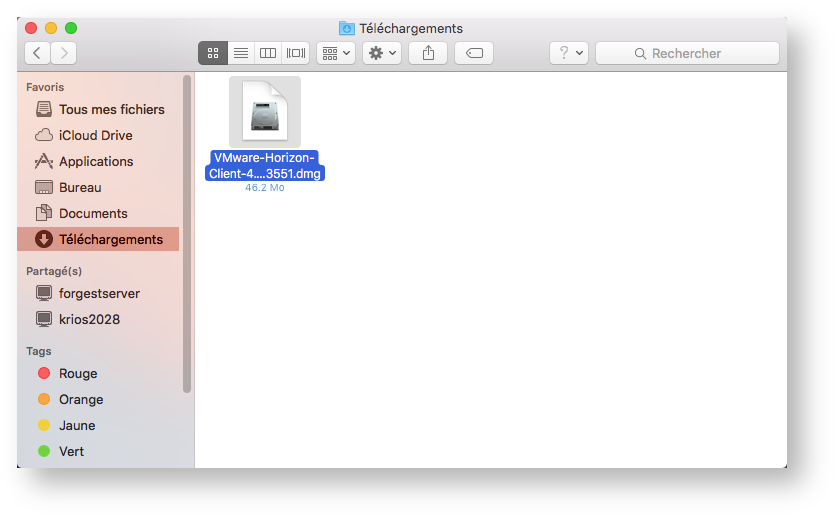Select the Jaune tag
The height and width of the screenshot is (516, 835).
coord(100,425)
